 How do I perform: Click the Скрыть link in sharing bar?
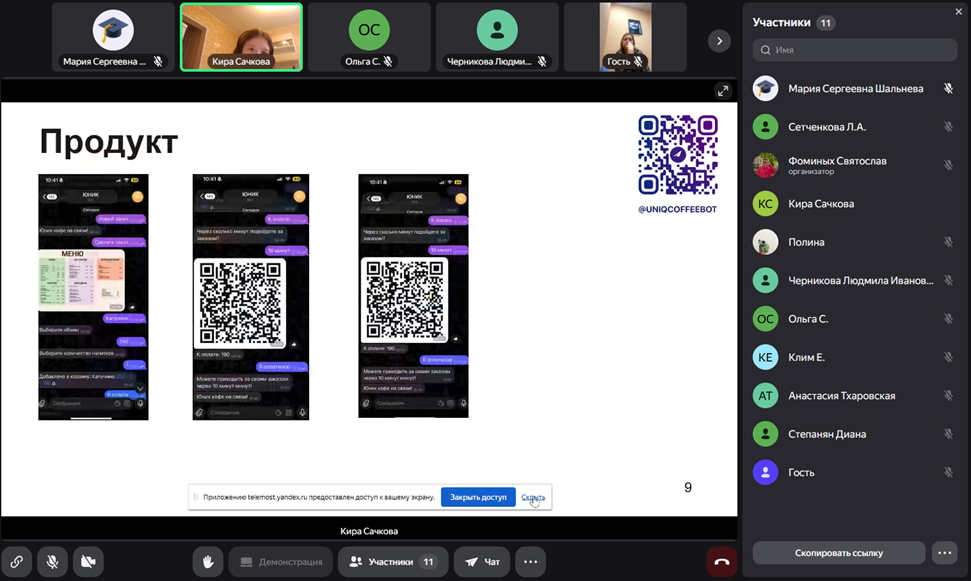pos(533,497)
